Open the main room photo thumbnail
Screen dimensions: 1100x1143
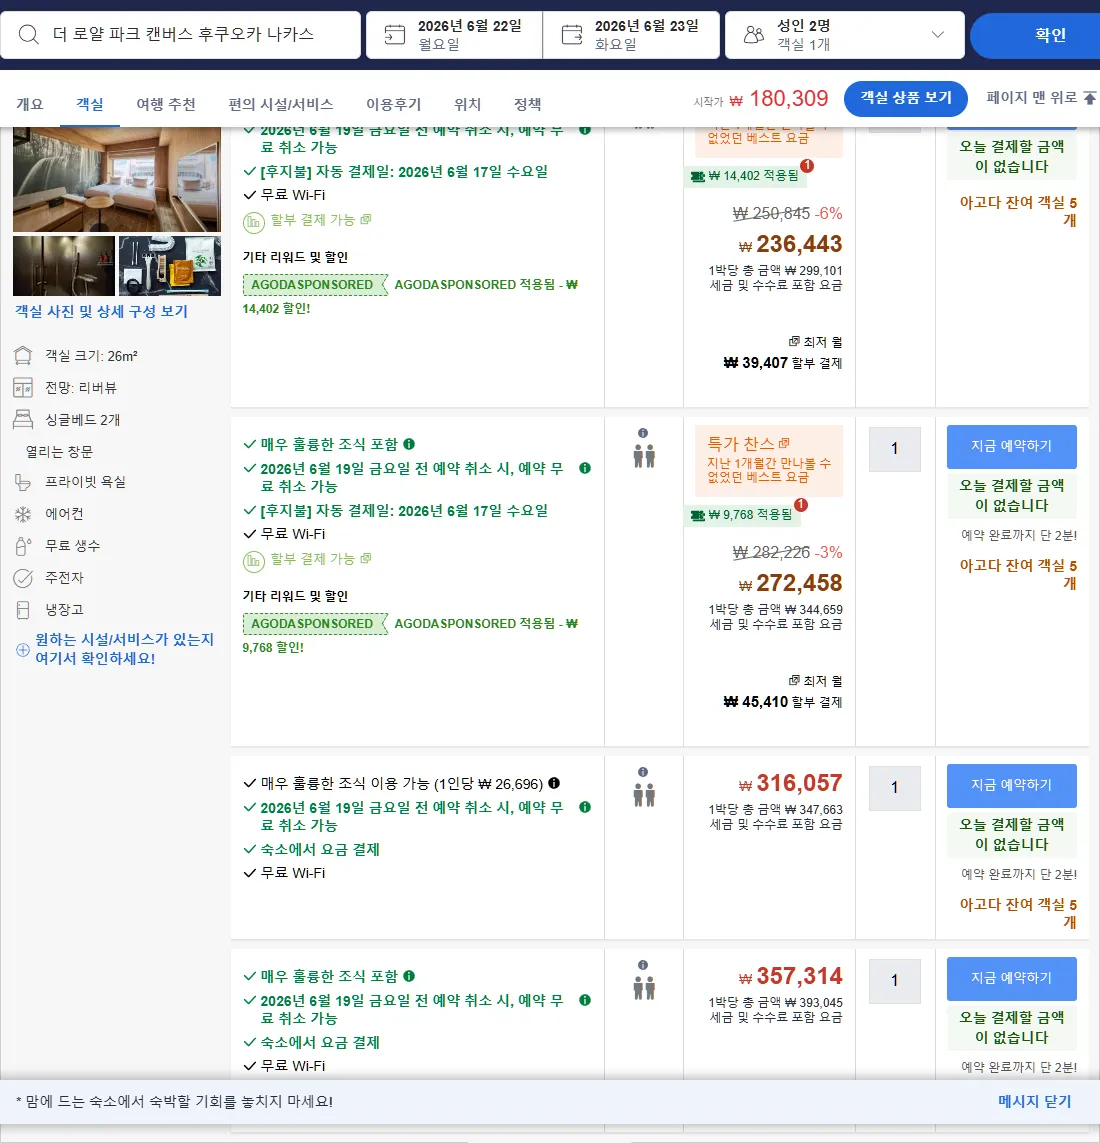point(117,179)
